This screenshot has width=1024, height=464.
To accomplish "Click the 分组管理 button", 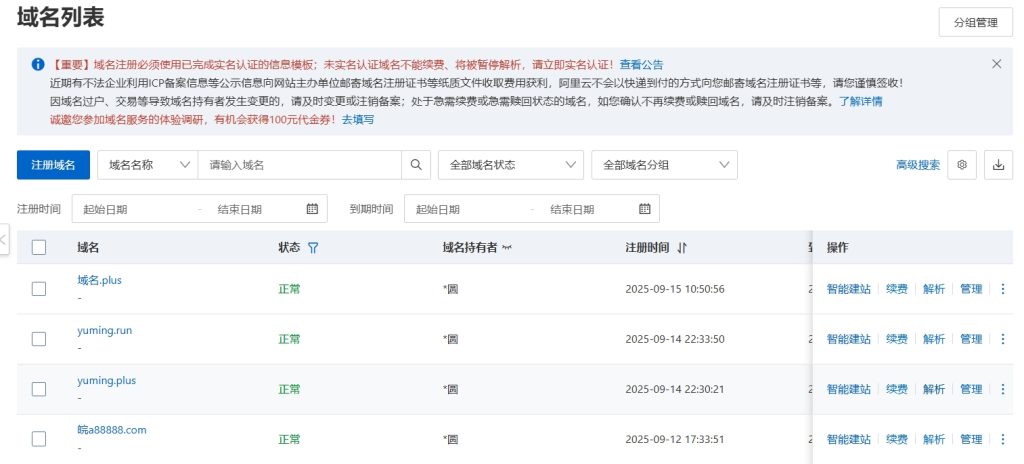I will [975, 21].
